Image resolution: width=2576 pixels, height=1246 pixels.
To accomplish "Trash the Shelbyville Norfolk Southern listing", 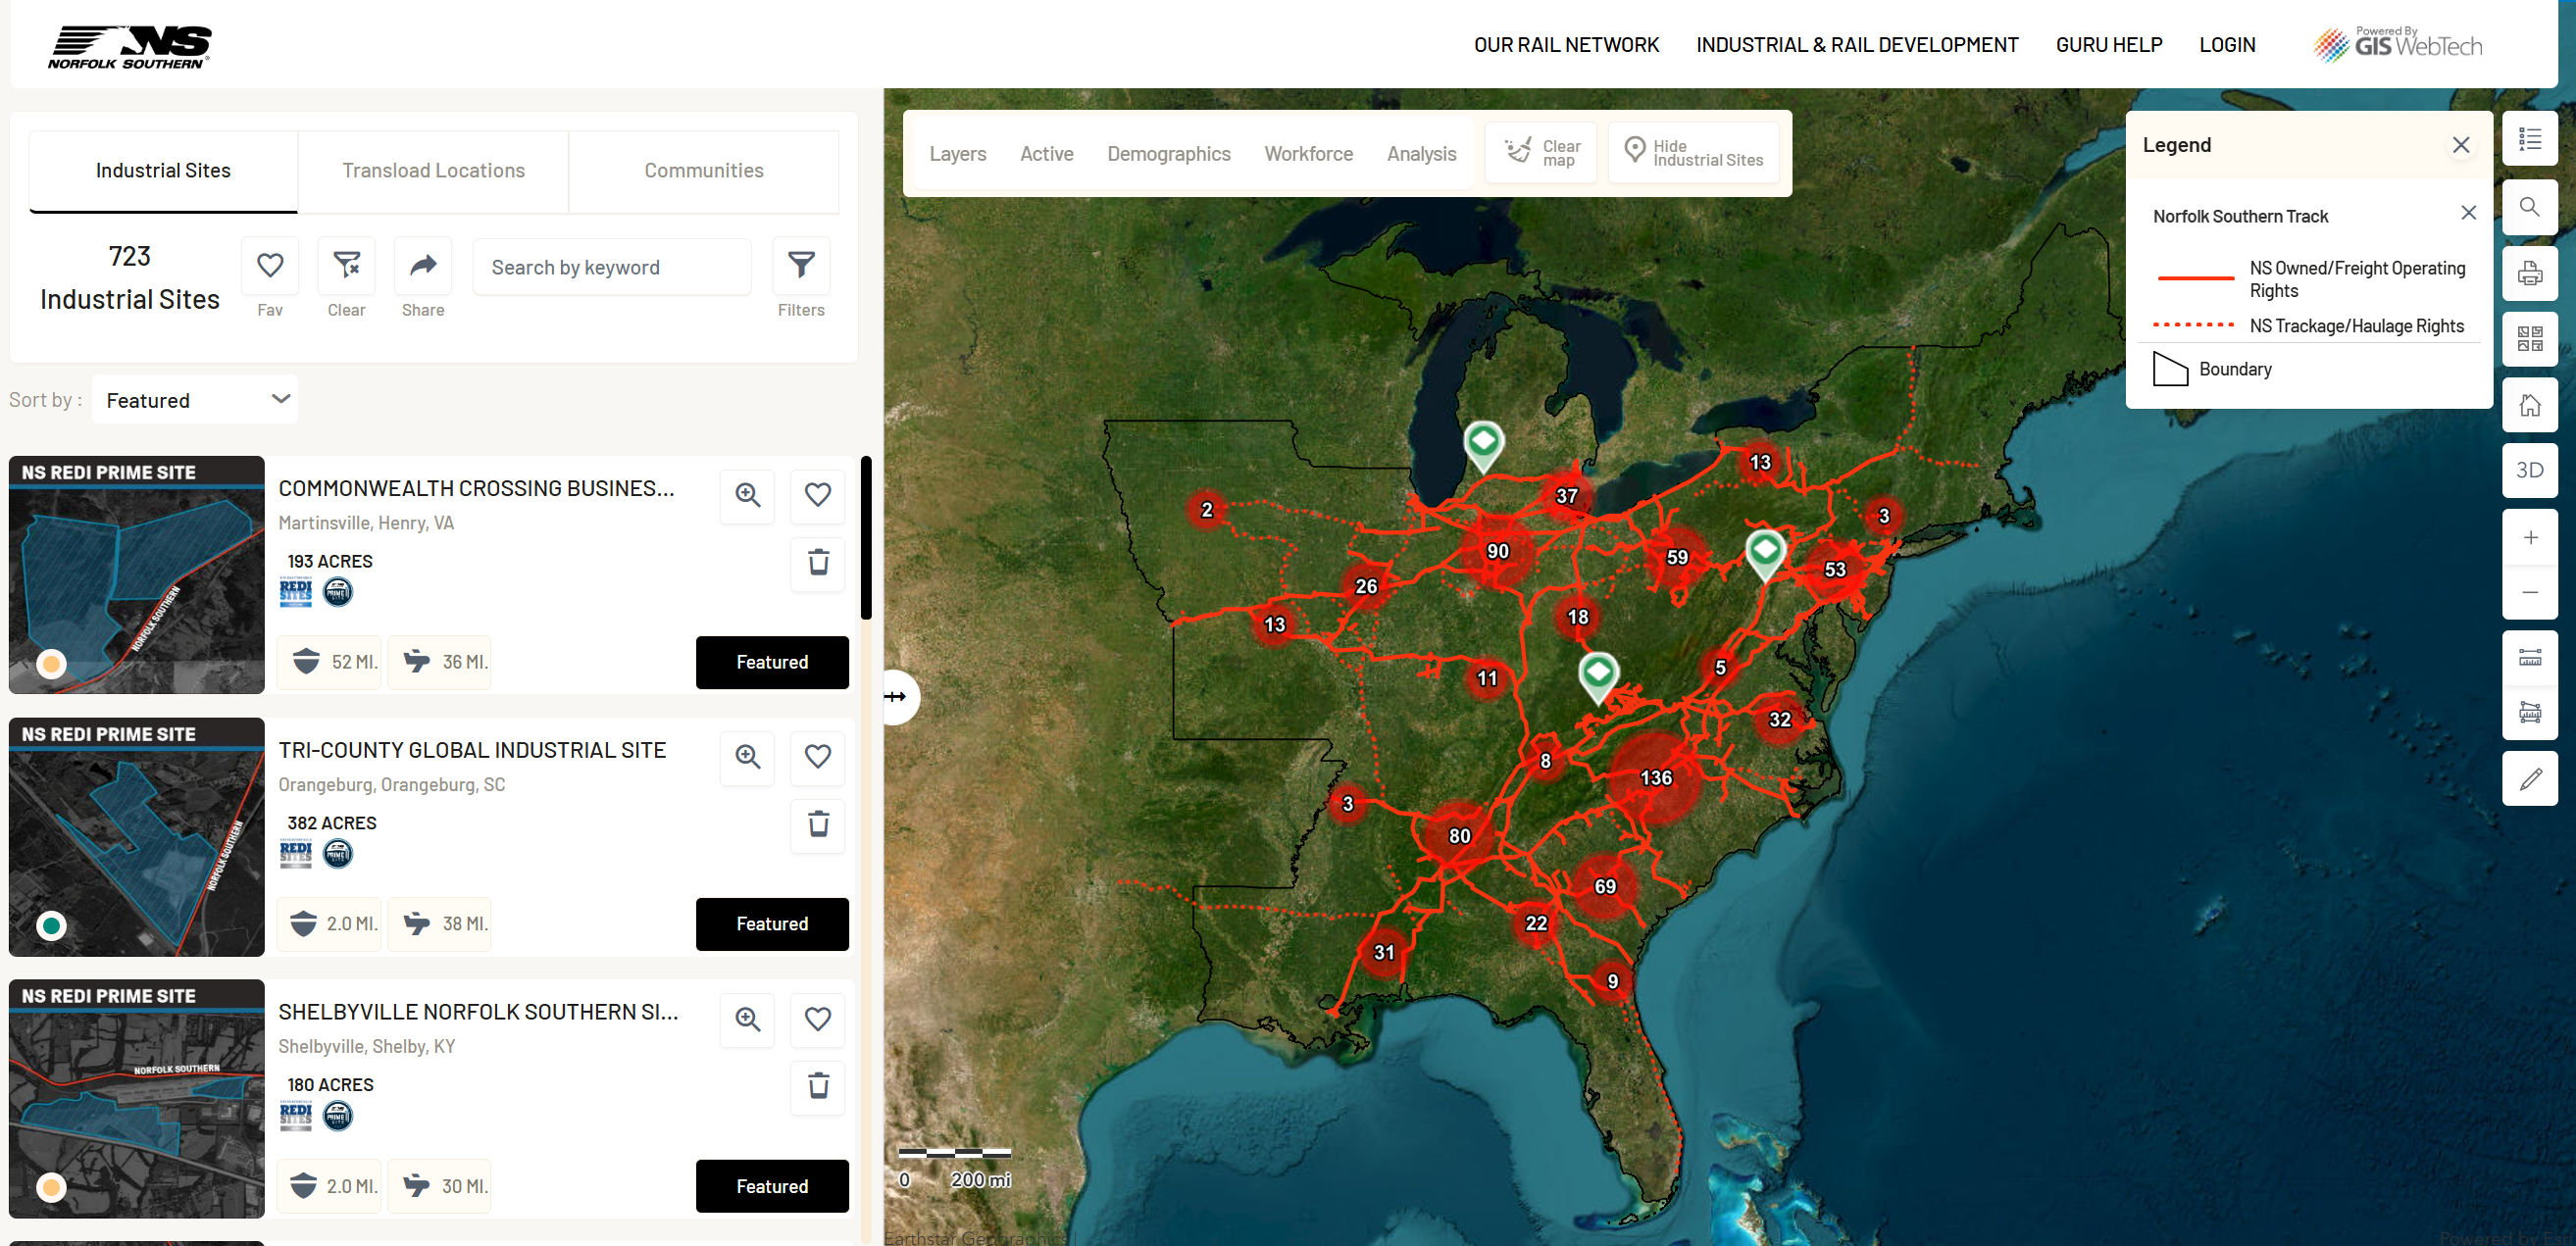I will point(818,1087).
